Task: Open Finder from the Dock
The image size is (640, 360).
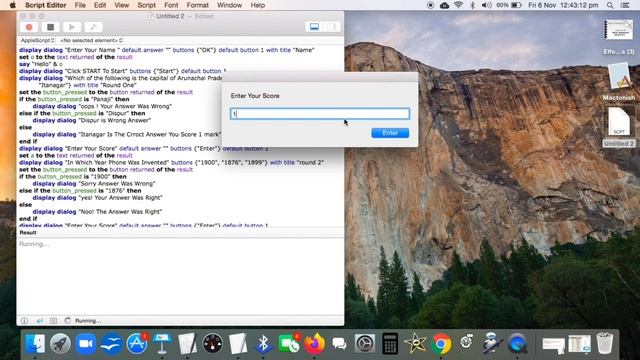Action: point(35,343)
